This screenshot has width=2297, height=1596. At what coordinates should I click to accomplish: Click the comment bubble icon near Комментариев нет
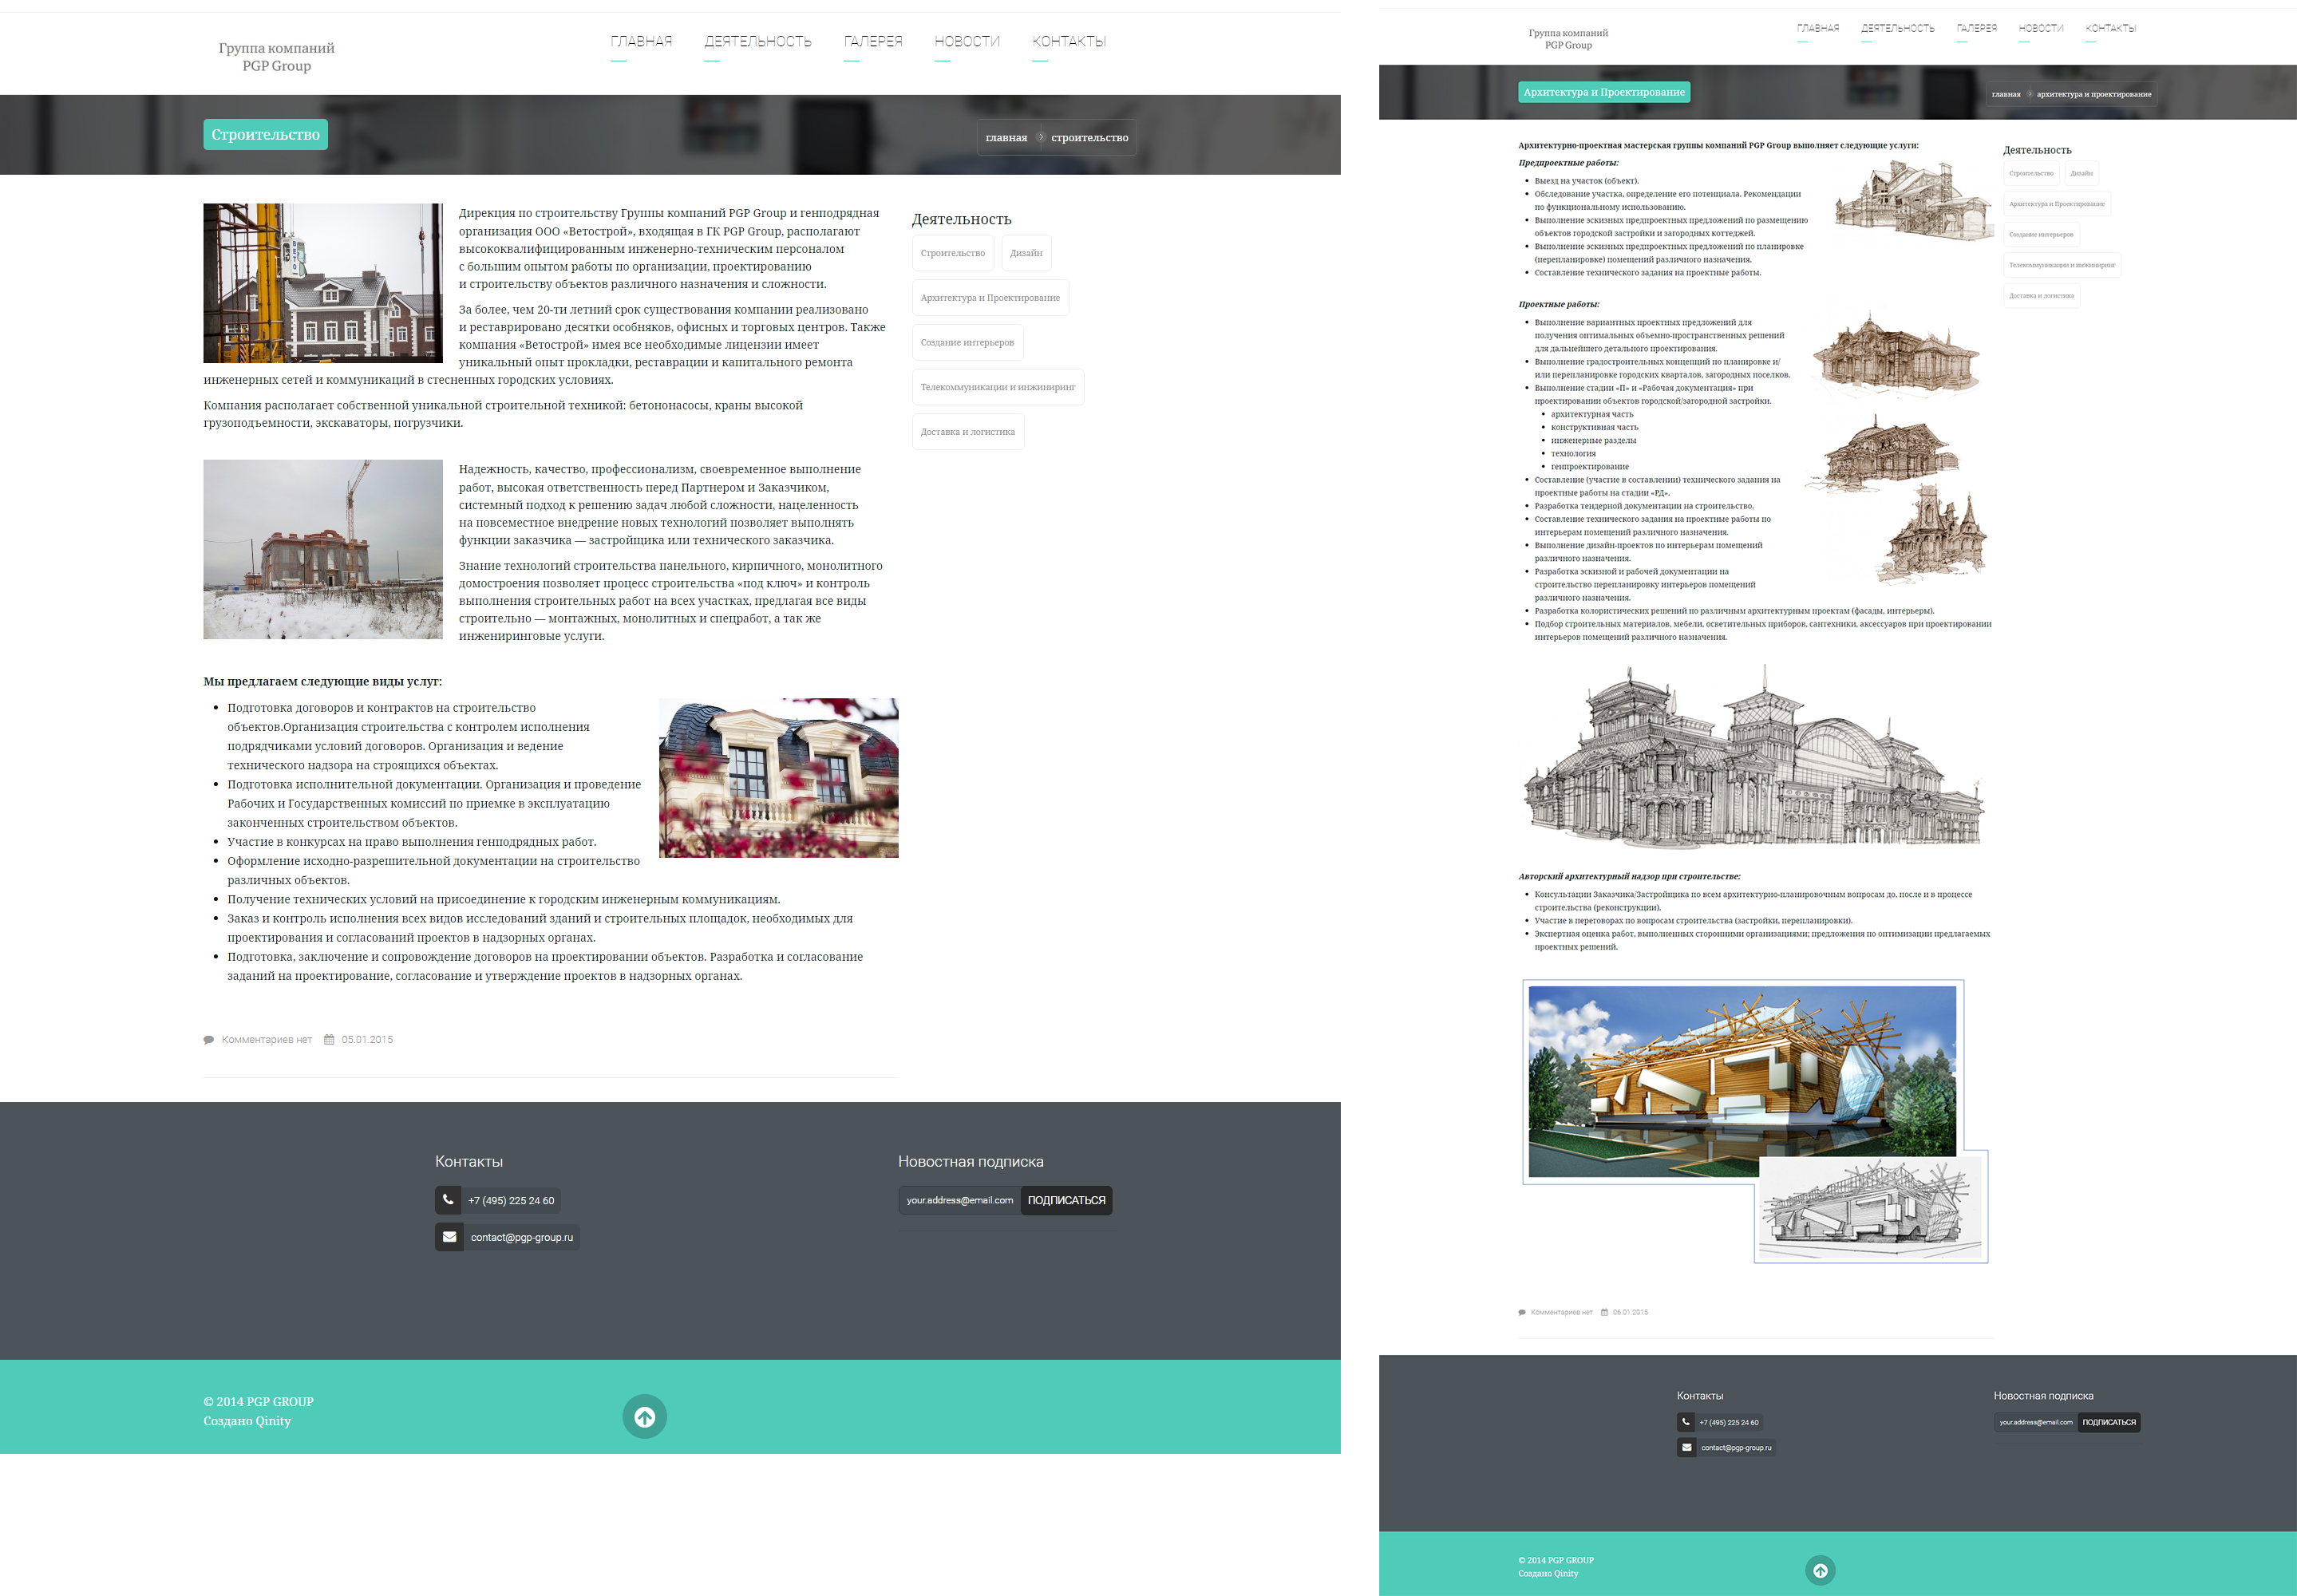[209, 1040]
